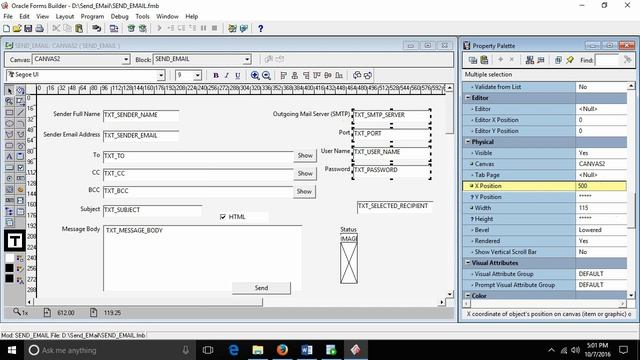Click the Connect to database icon
The width and height of the screenshot is (640, 360).
(96, 29)
